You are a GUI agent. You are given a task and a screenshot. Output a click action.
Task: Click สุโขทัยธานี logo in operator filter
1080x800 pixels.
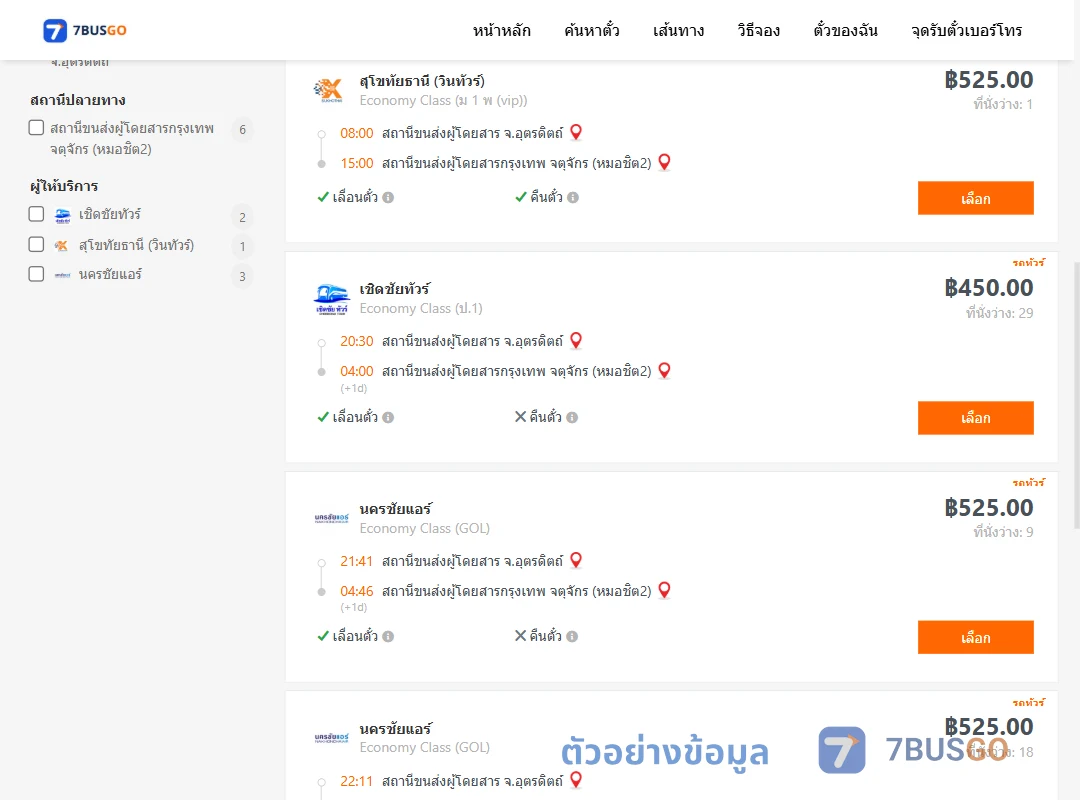[62, 245]
